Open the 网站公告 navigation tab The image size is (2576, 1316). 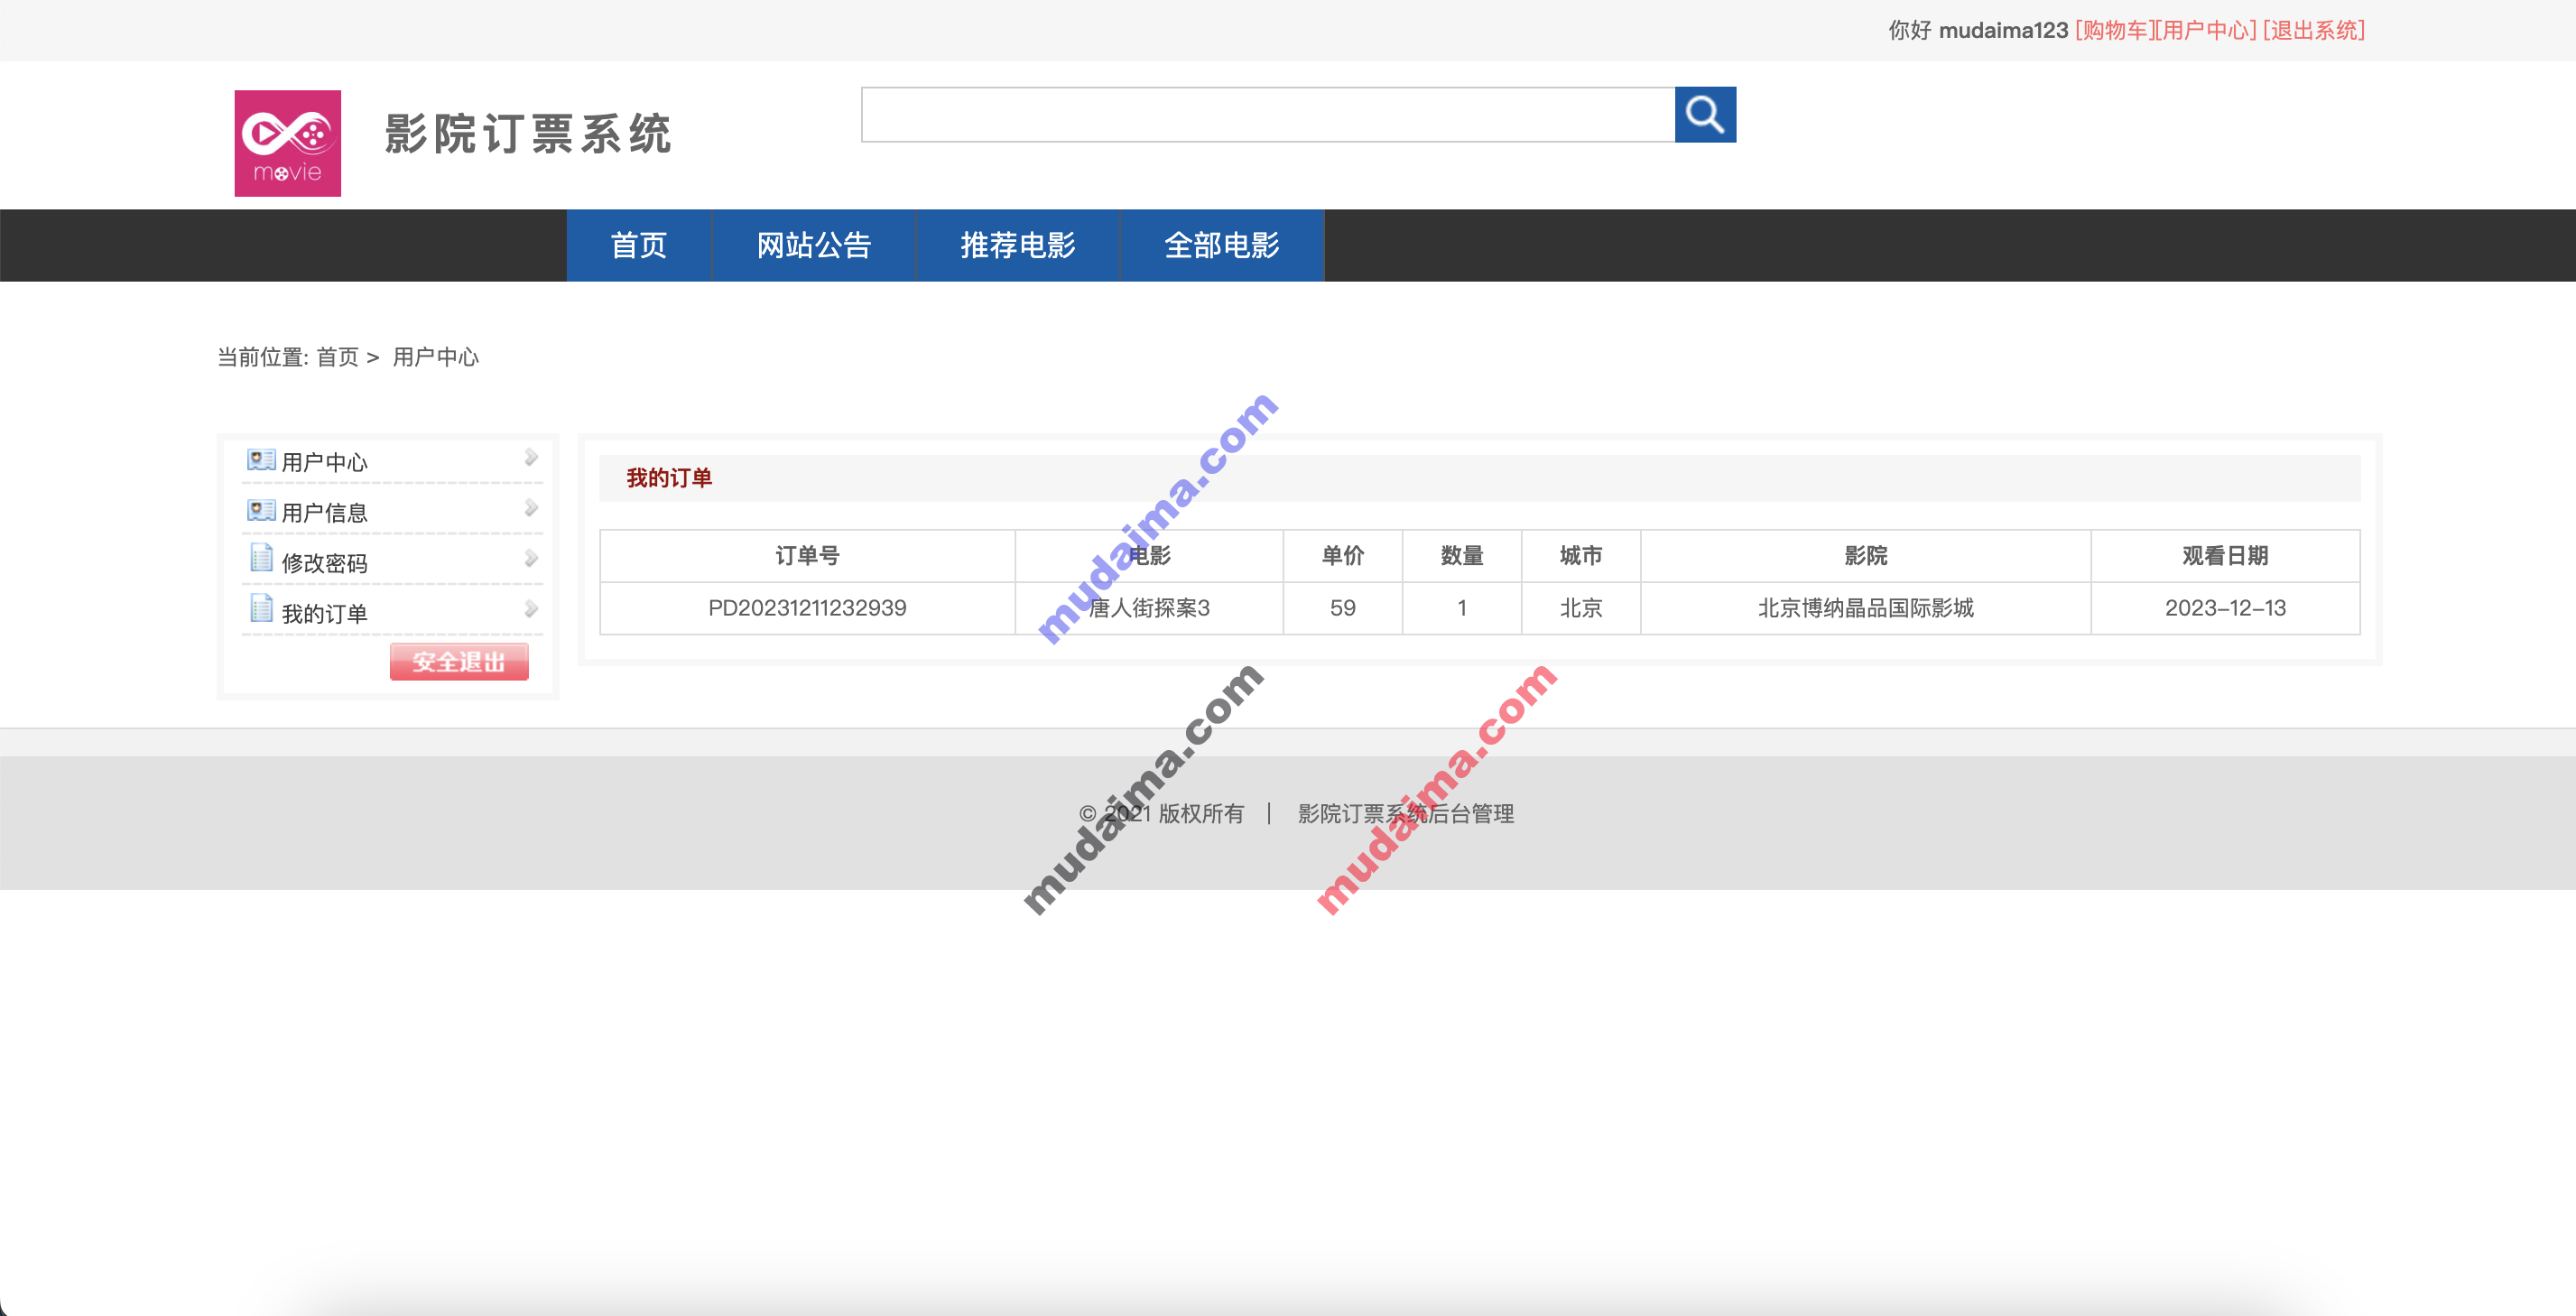[x=814, y=245]
